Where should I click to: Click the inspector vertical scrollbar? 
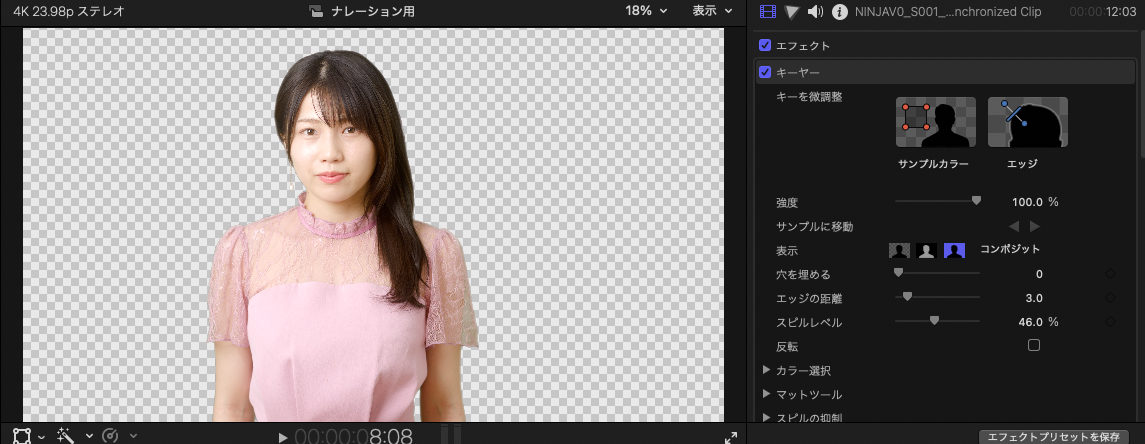coord(1141,91)
